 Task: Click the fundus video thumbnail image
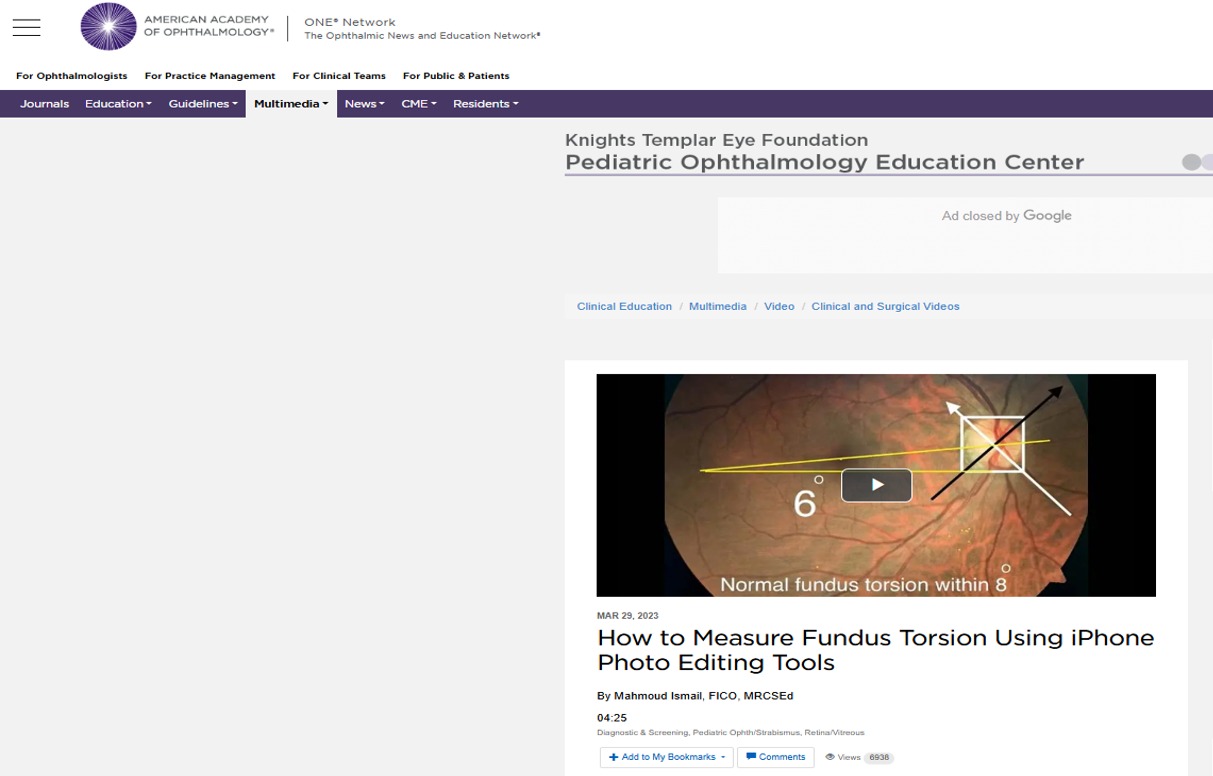point(876,485)
